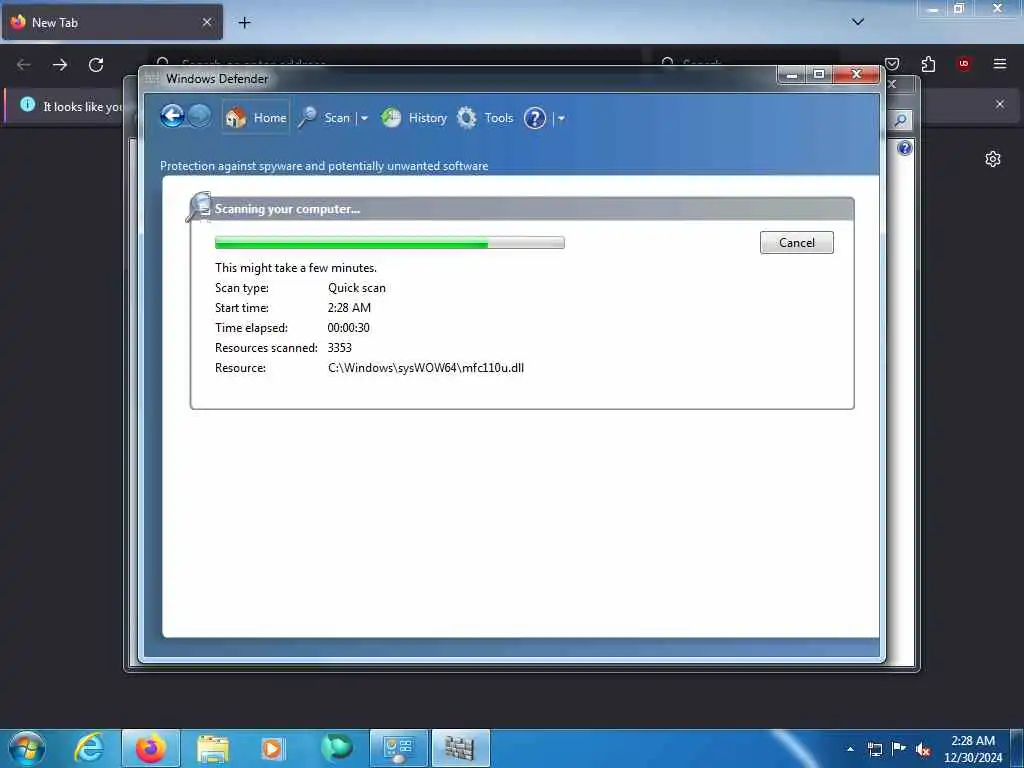Viewport: 1024px width, 768px height.
Task: Reload the Firefox page
Action: pos(96,65)
